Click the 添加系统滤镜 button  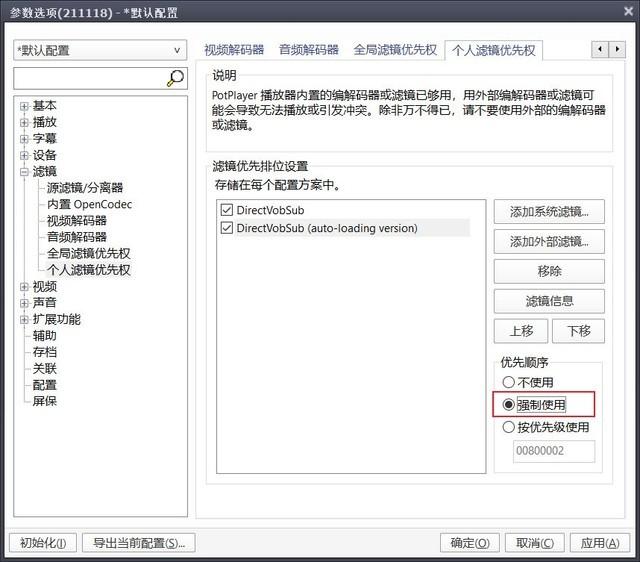tap(549, 211)
